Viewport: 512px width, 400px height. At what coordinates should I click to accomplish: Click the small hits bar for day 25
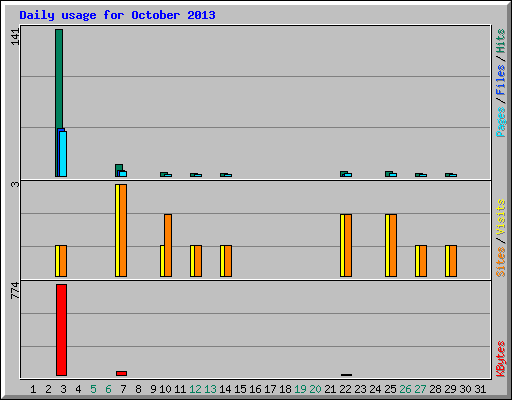coord(389,173)
